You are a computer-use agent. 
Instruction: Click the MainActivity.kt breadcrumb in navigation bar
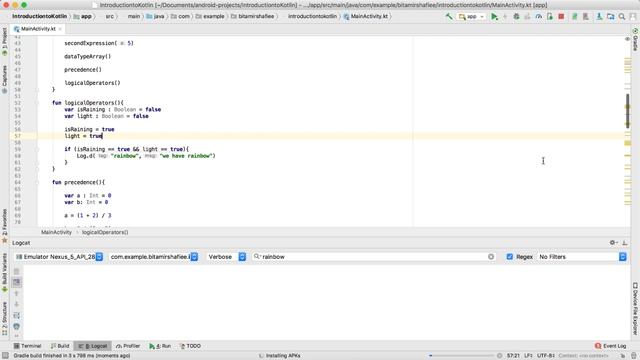(x=366, y=16)
